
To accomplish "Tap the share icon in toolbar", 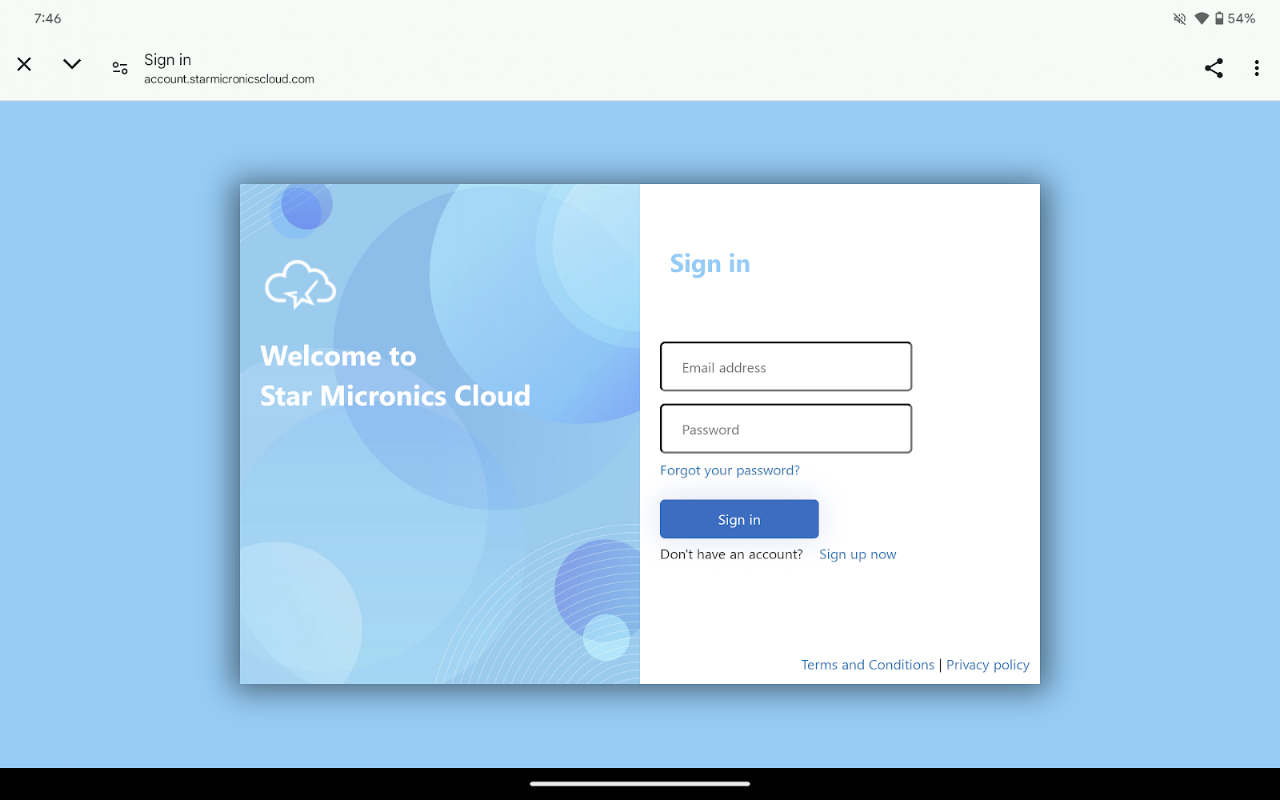I will [1213, 68].
